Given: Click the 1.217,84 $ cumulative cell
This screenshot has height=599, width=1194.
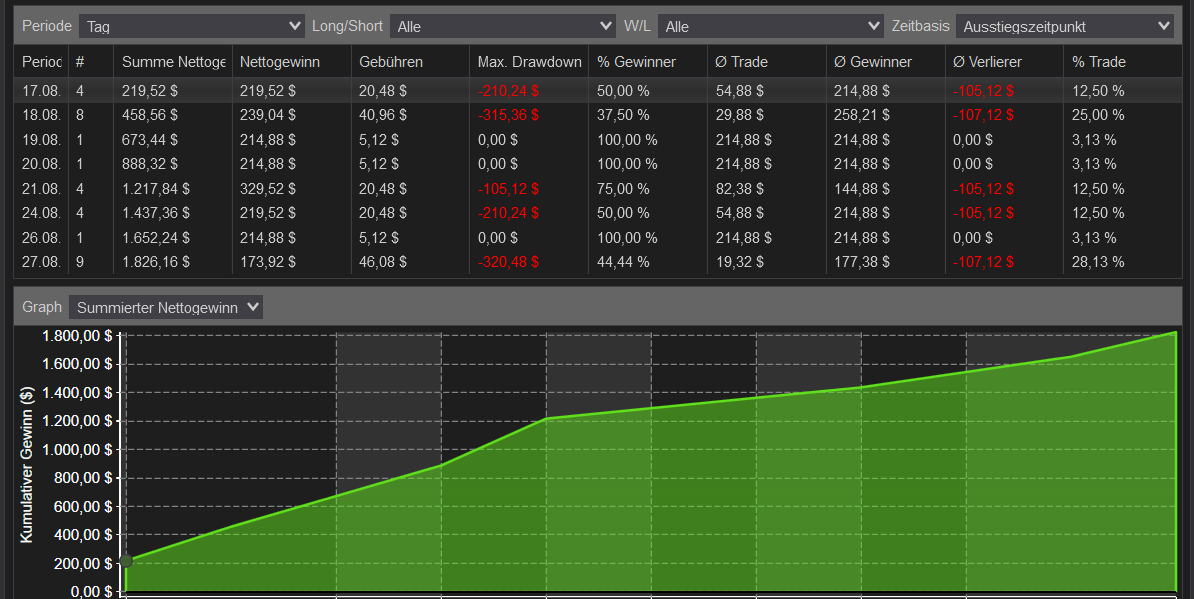Looking at the screenshot, I should pyautogui.click(x=156, y=189).
